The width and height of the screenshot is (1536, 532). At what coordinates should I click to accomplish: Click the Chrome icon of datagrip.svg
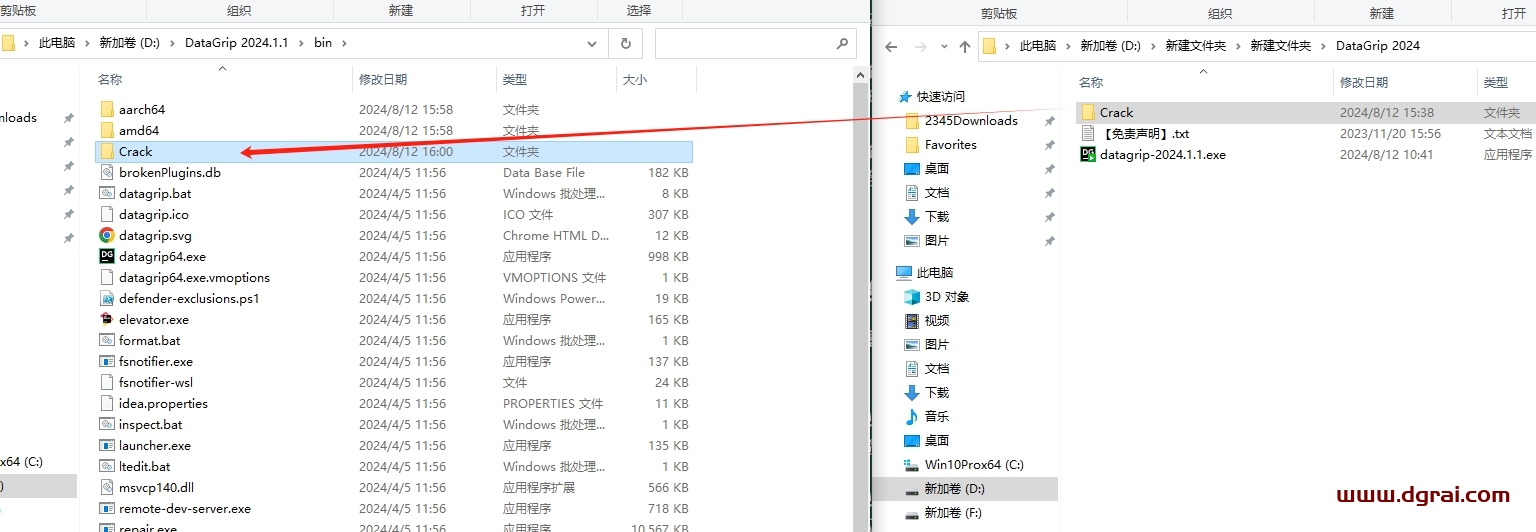coord(107,235)
